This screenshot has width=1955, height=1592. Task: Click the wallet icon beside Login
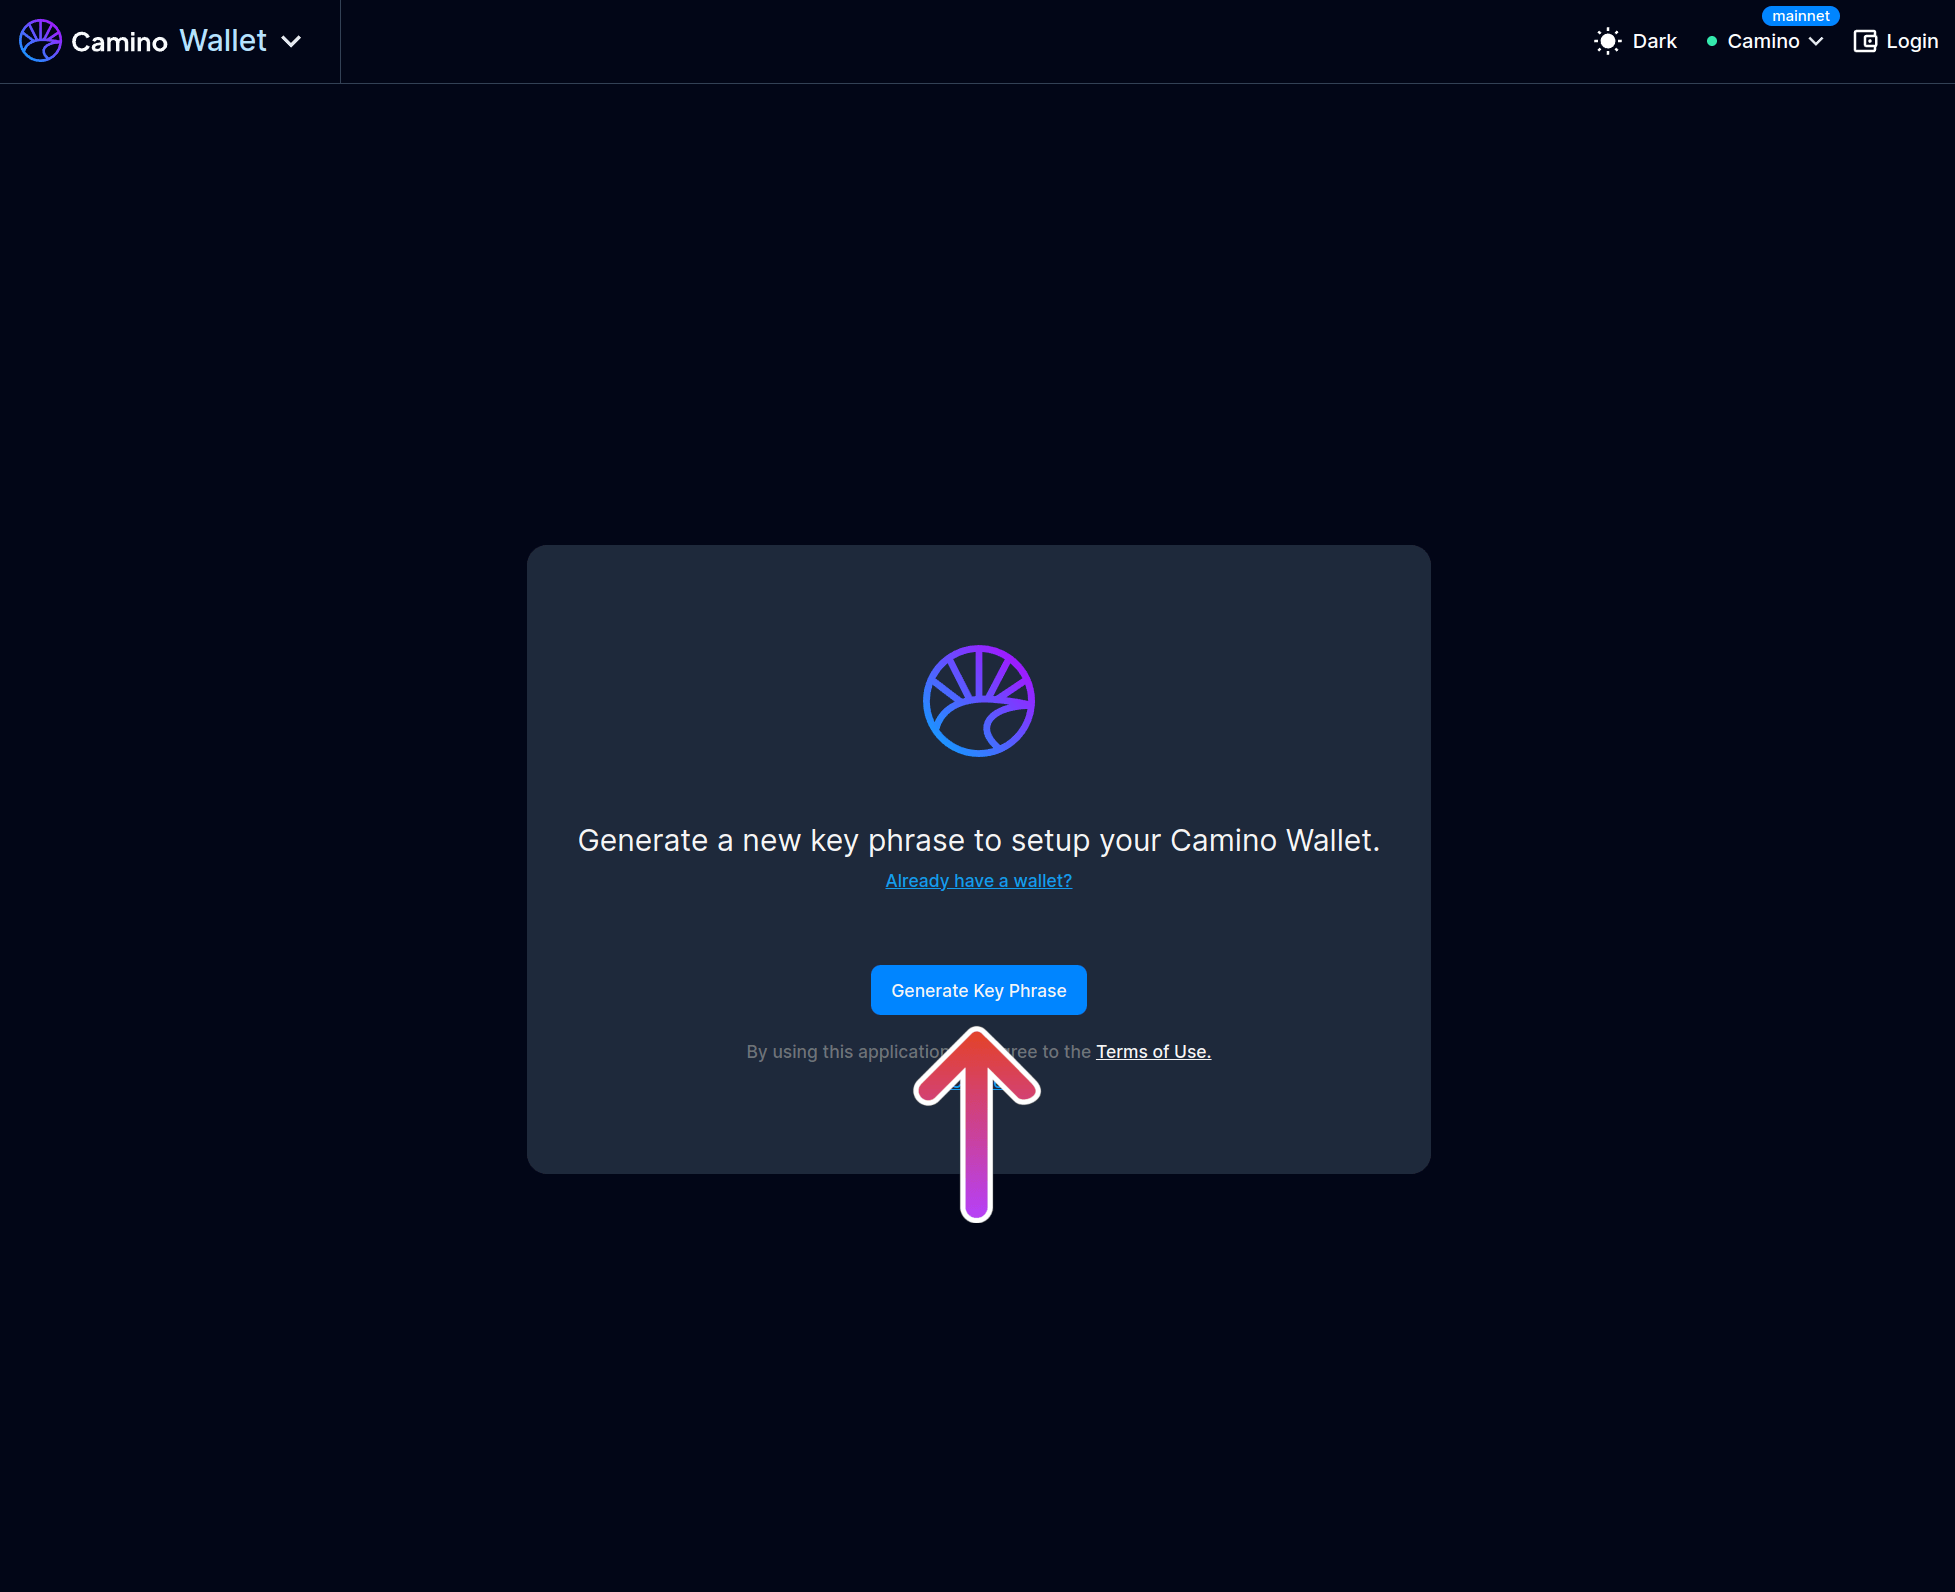point(1864,41)
